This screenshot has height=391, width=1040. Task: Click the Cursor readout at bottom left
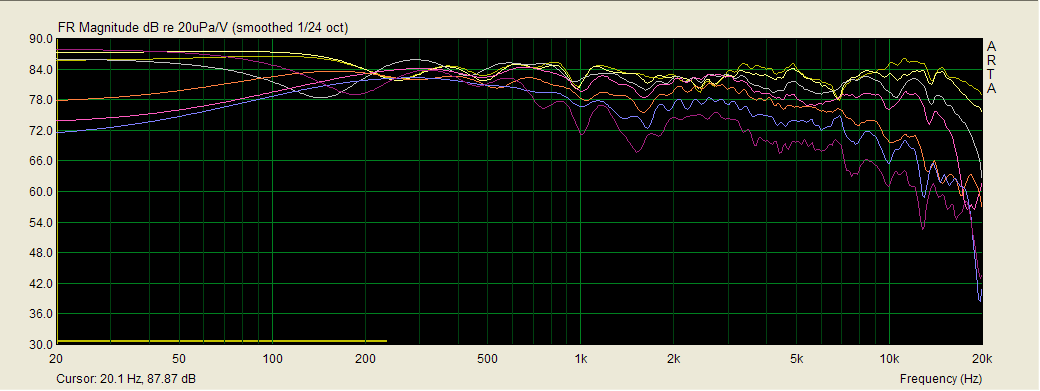click(126, 379)
